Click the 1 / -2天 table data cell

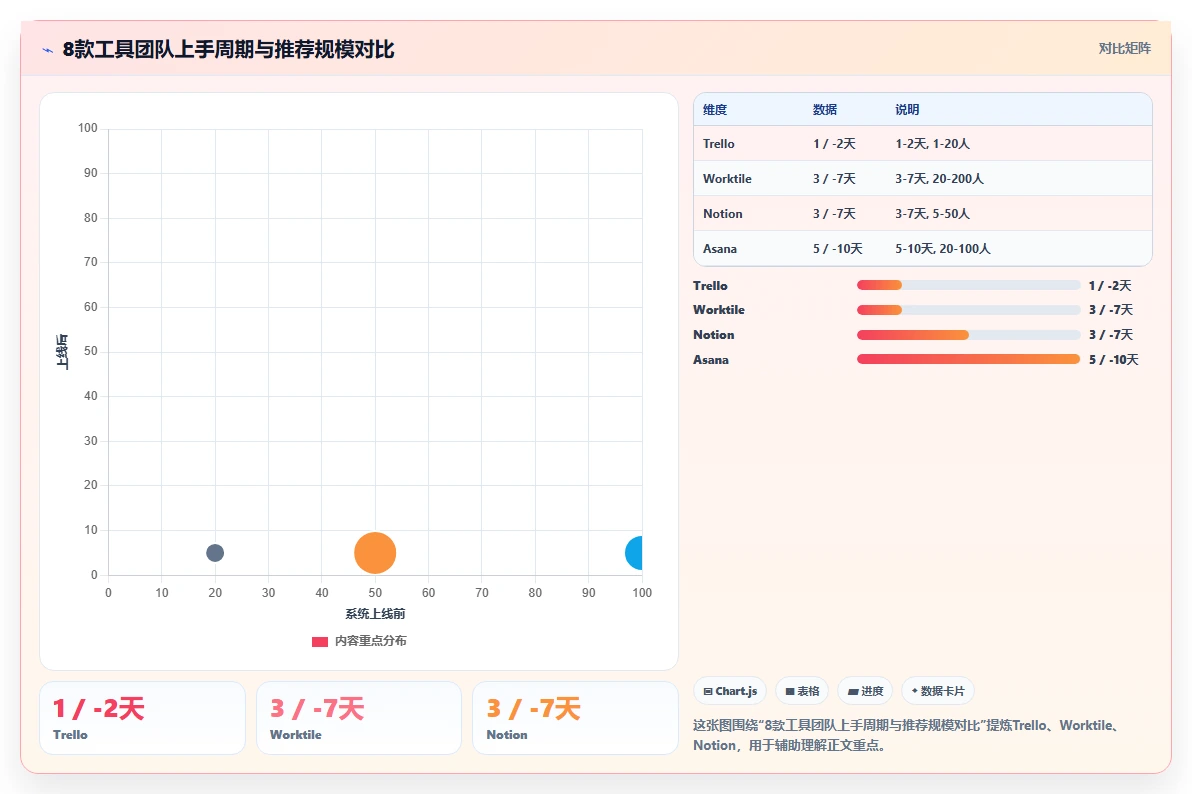(x=834, y=144)
